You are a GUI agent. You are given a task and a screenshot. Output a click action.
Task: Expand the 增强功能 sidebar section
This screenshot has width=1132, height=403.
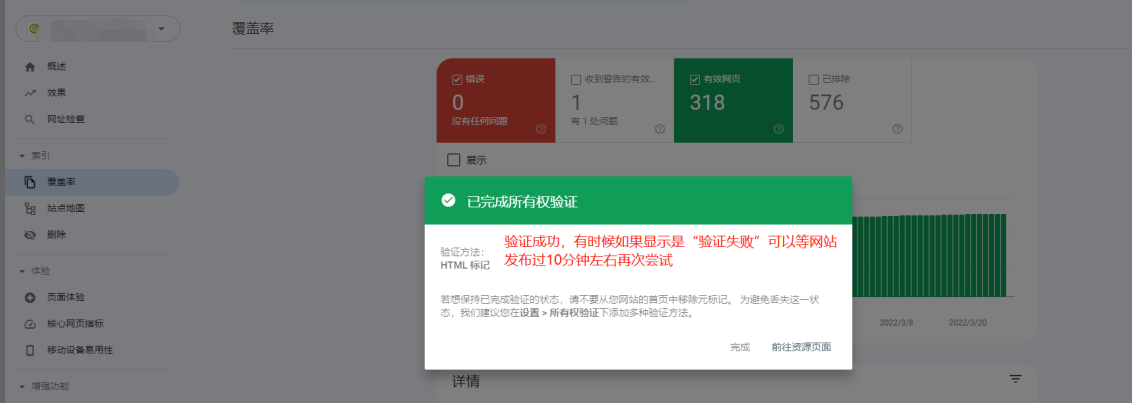pyautogui.click(x=23, y=386)
